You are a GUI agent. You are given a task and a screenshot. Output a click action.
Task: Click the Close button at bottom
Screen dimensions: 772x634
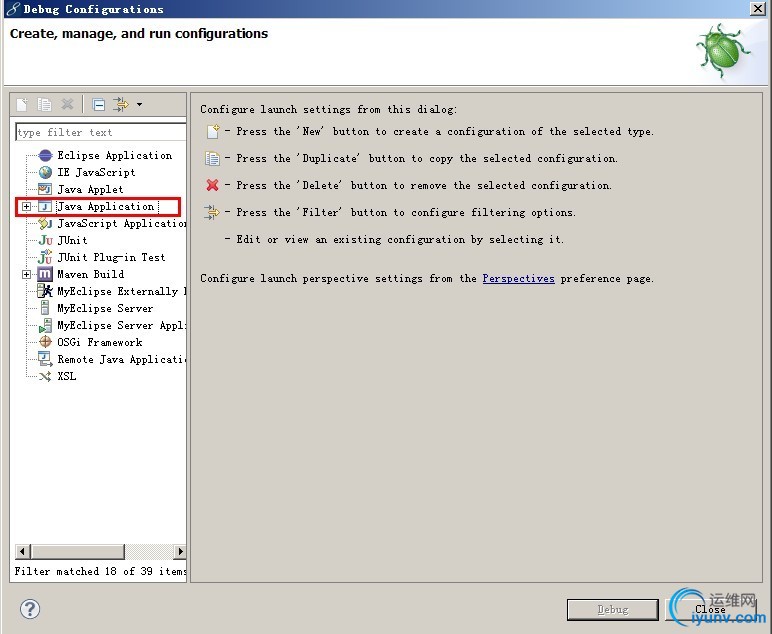click(x=710, y=610)
